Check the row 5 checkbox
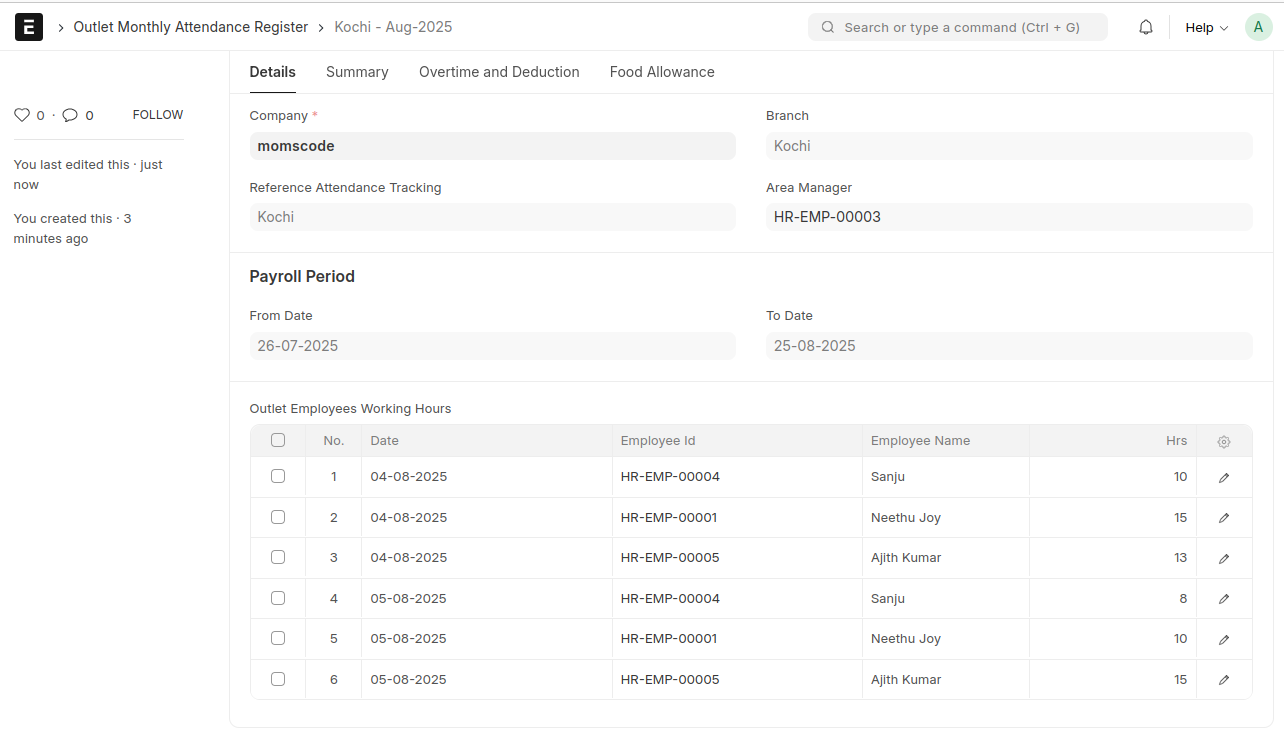Image resolution: width=1284 pixels, height=739 pixels. pos(278,638)
